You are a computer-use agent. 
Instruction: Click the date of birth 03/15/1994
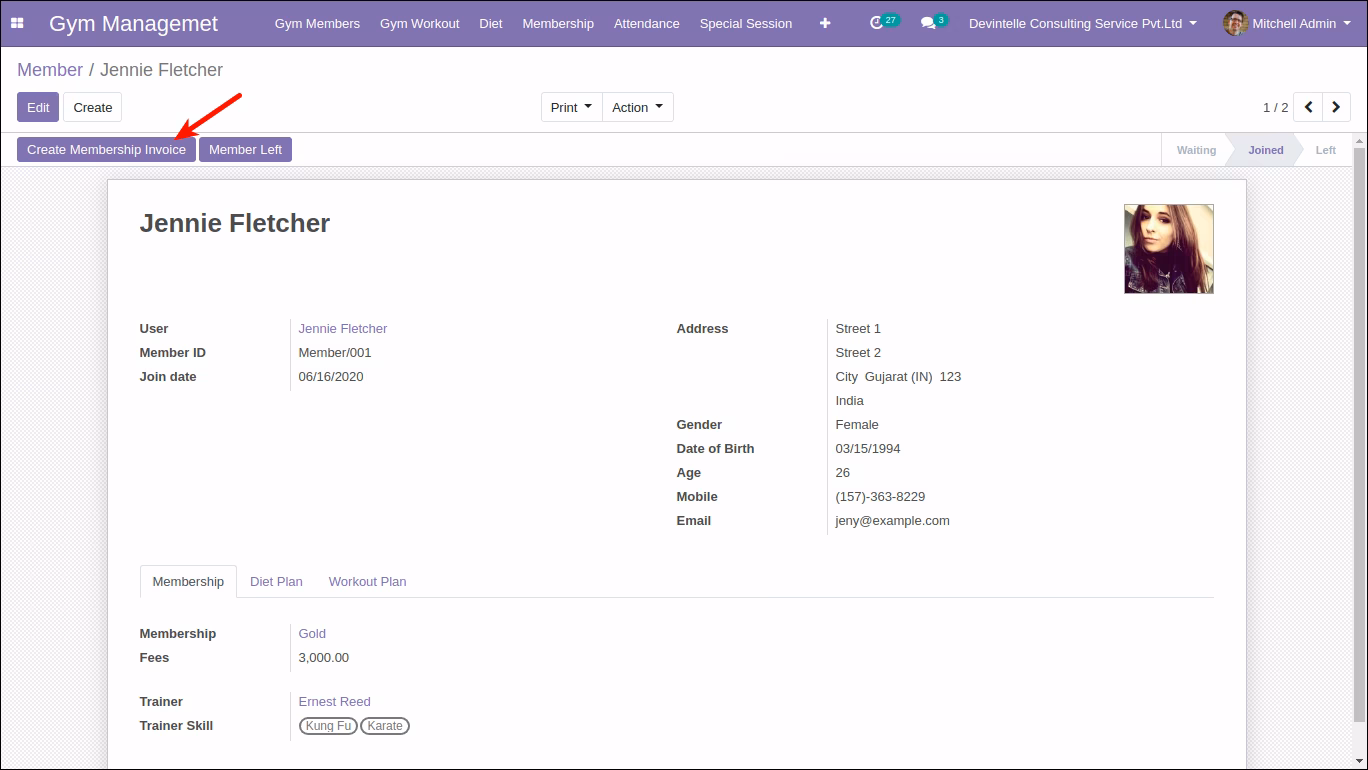click(x=868, y=448)
